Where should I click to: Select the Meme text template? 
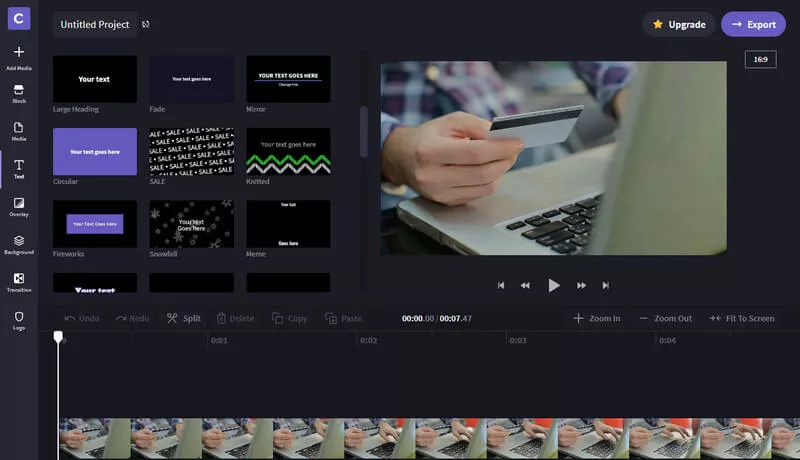[288, 224]
